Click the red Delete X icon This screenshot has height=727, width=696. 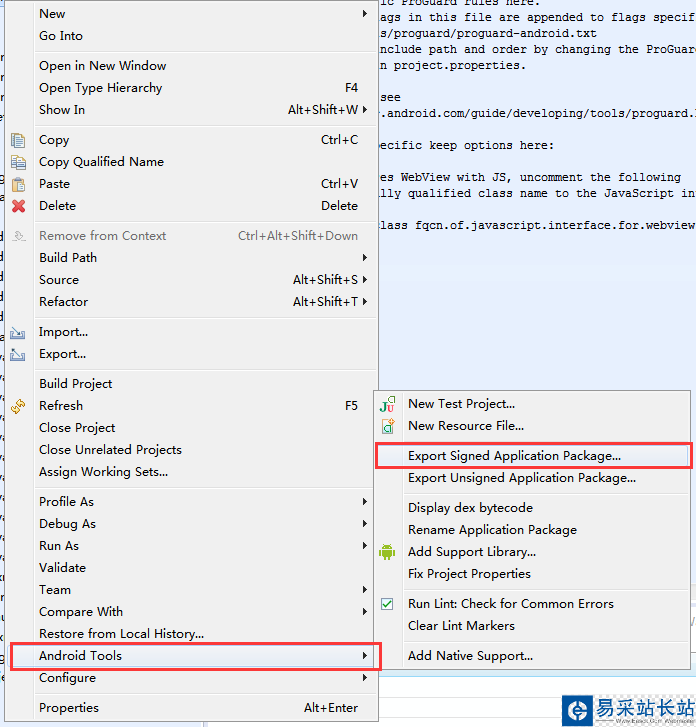pyautogui.click(x=19, y=206)
